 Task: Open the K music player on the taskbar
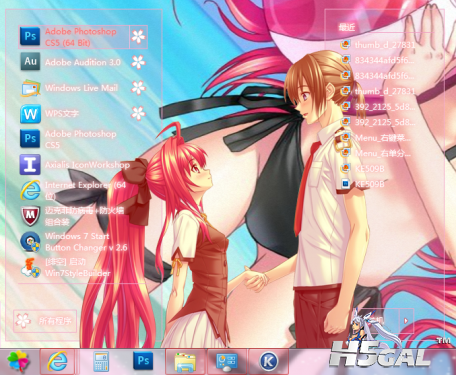(268, 361)
